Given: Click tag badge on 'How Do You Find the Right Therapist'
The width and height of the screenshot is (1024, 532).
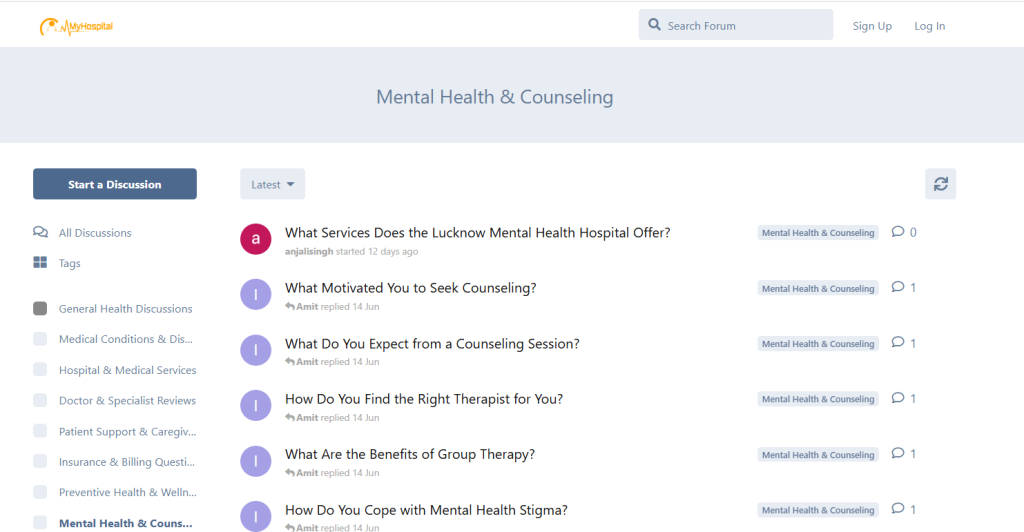Looking at the screenshot, I should click(818, 399).
